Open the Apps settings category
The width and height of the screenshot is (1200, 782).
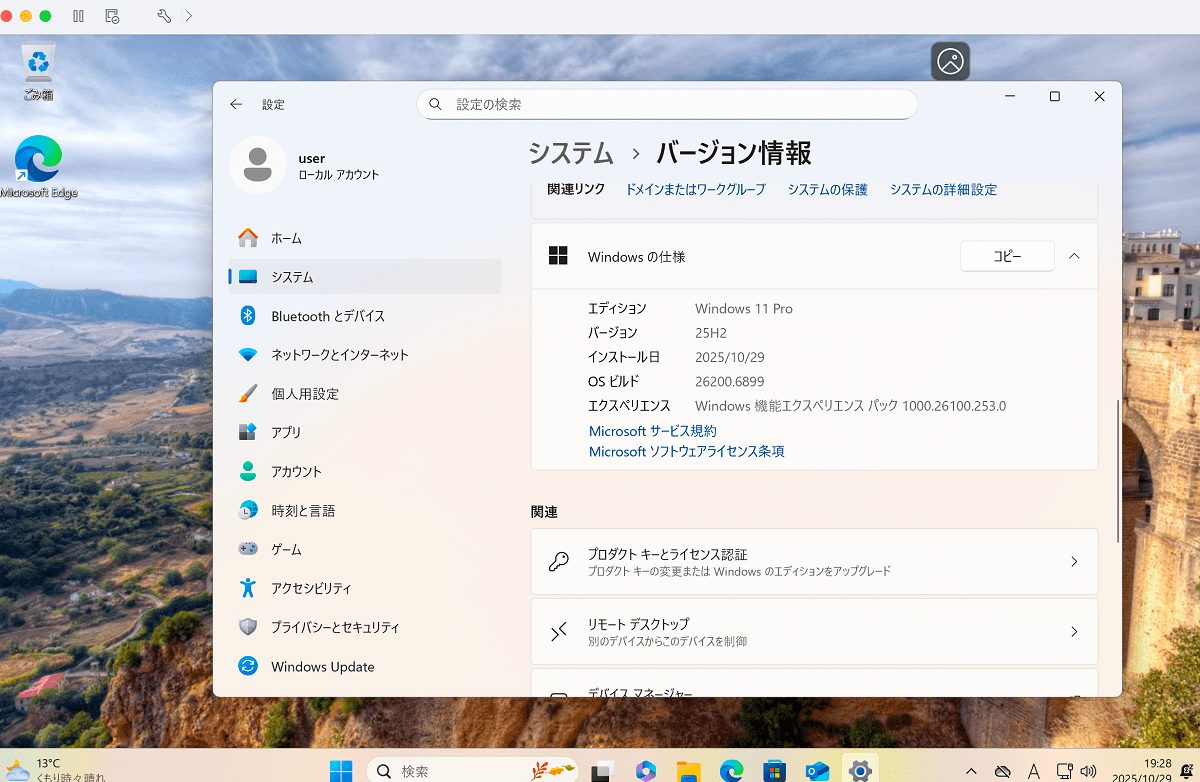coord(365,432)
